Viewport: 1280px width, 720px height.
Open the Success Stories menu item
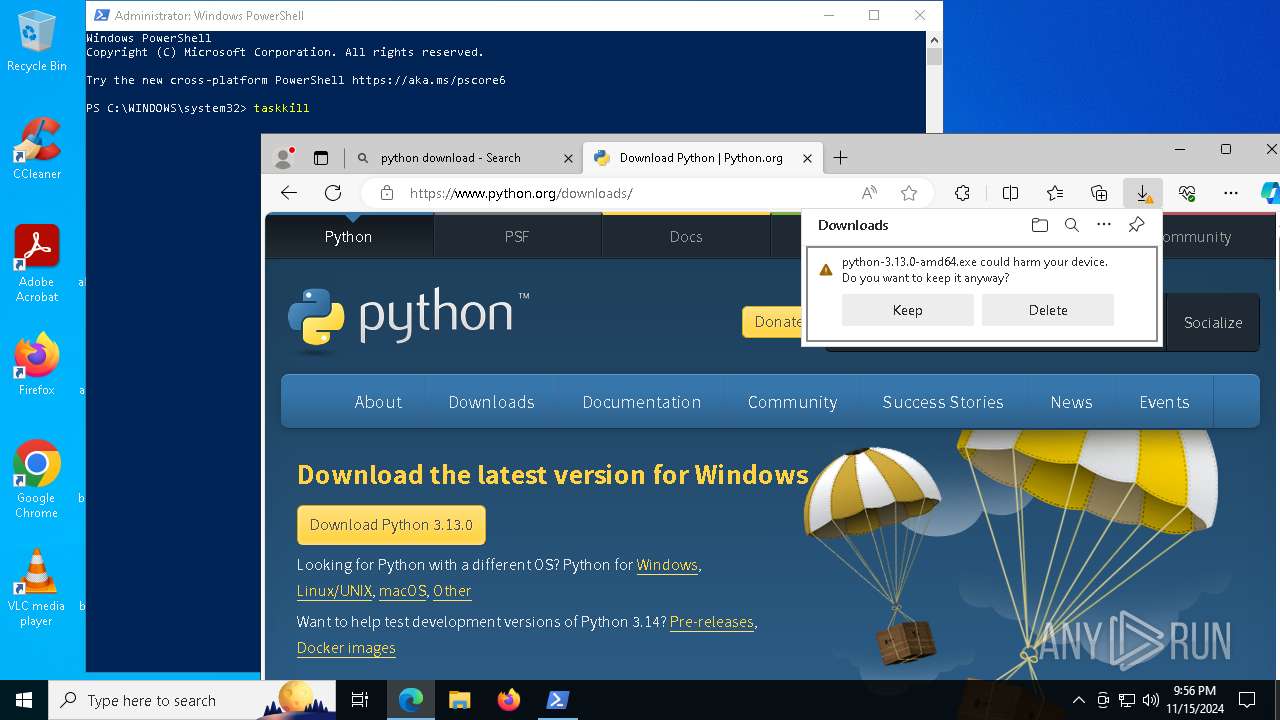(x=943, y=402)
